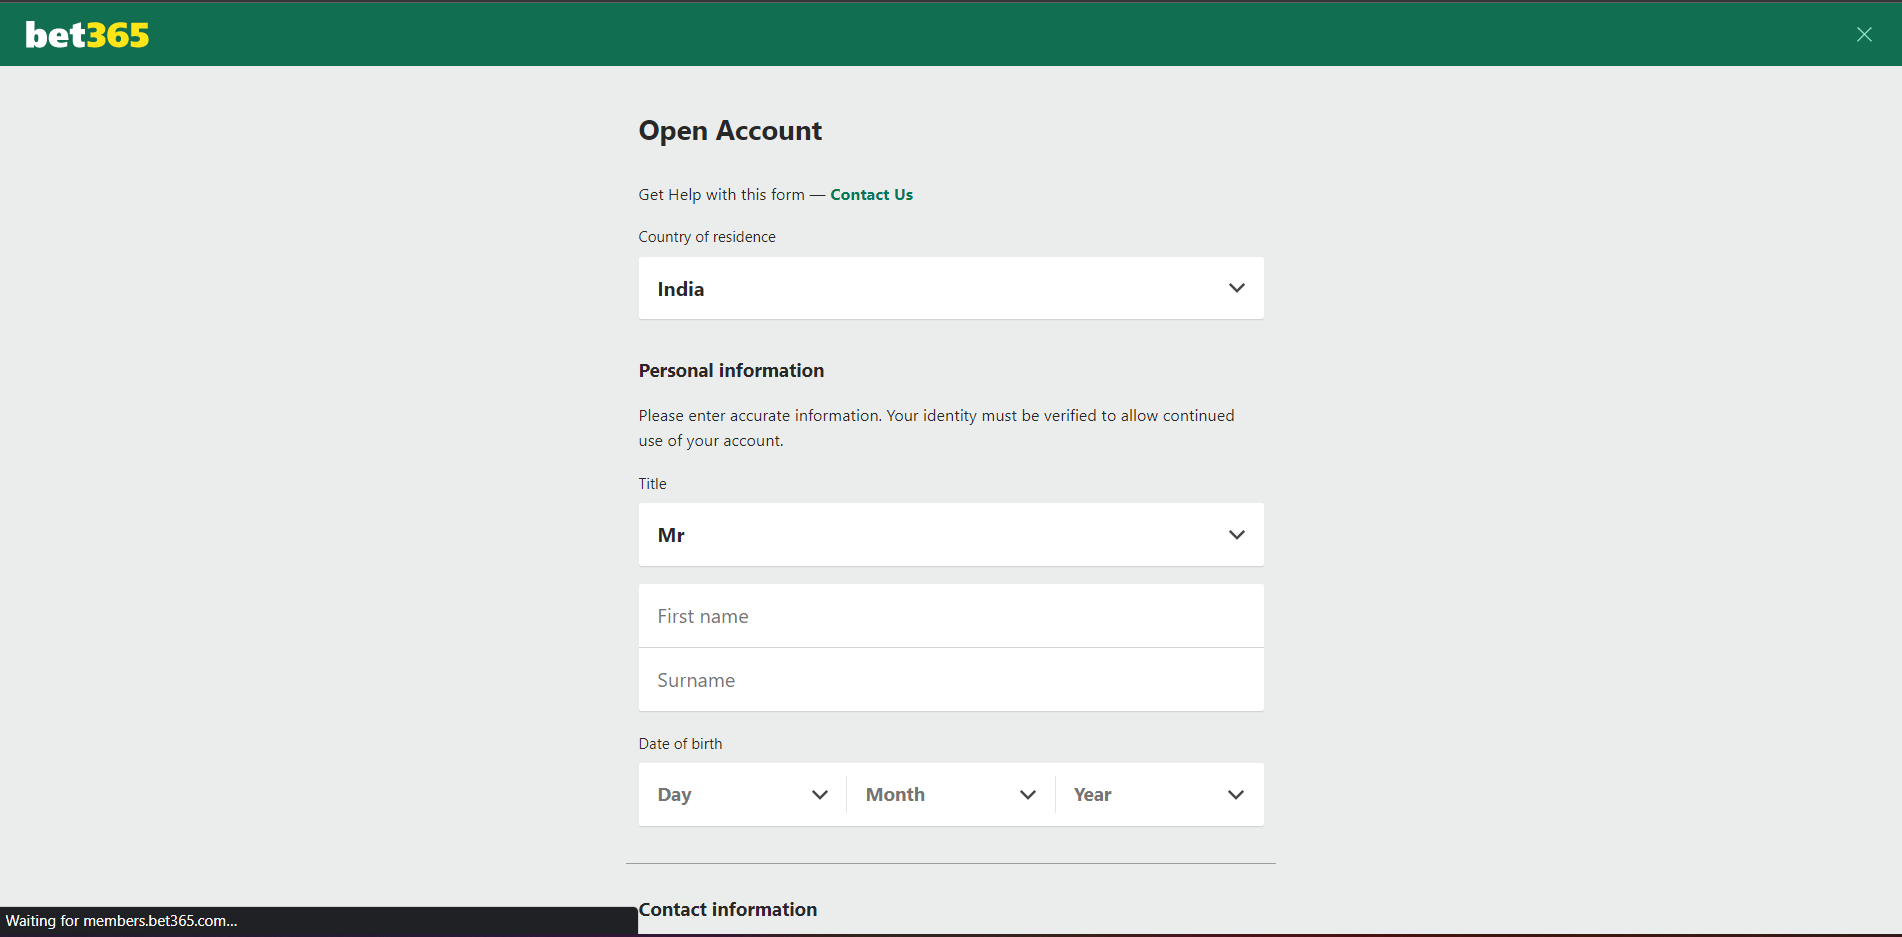Focus the Surname field
This screenshot has height=937, width=1902.
[x=950, y=680]
